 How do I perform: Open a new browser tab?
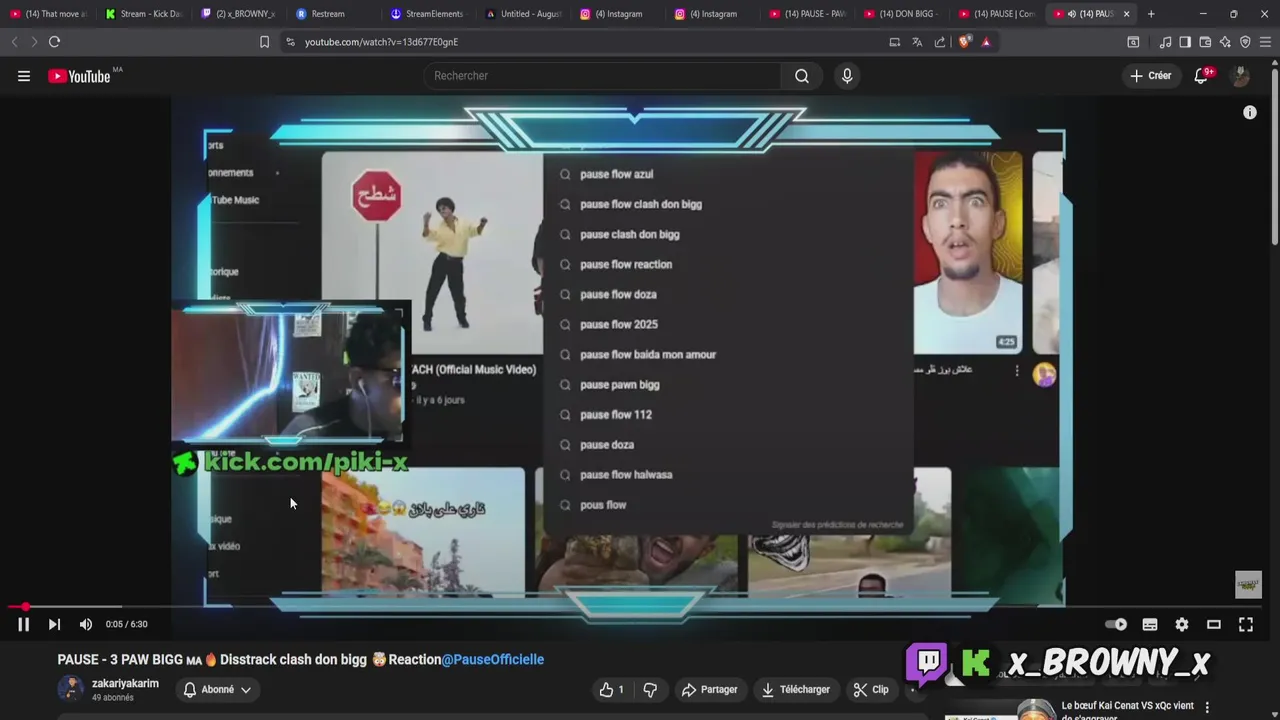point(1151,14)
